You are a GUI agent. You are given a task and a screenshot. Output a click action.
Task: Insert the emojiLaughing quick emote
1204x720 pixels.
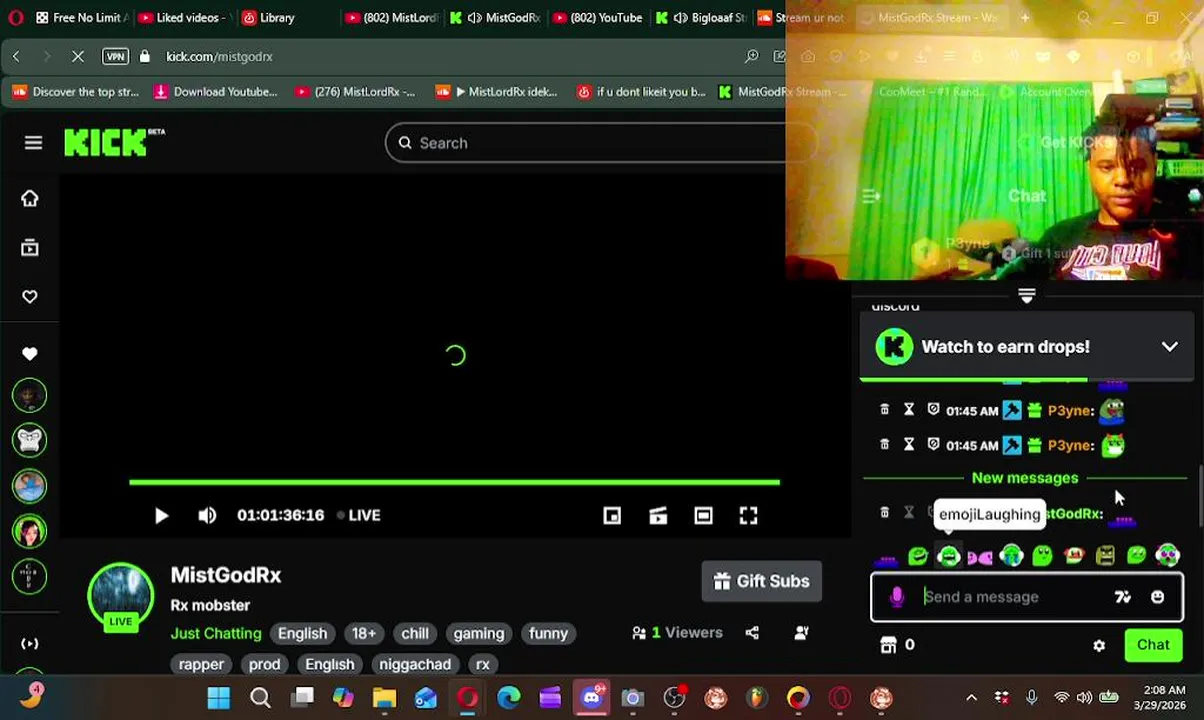[x=949, y=556]
